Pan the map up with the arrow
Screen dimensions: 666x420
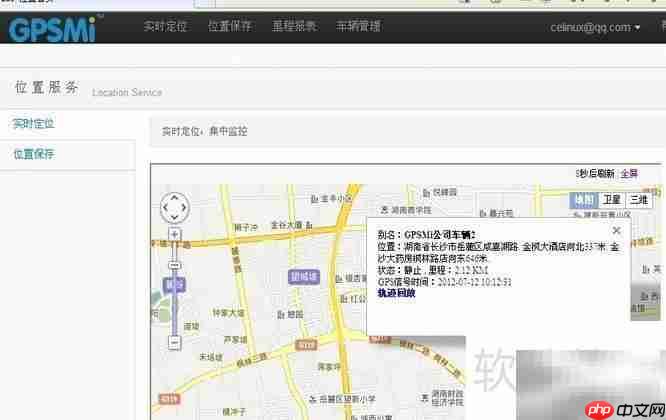tap(175, 197)
